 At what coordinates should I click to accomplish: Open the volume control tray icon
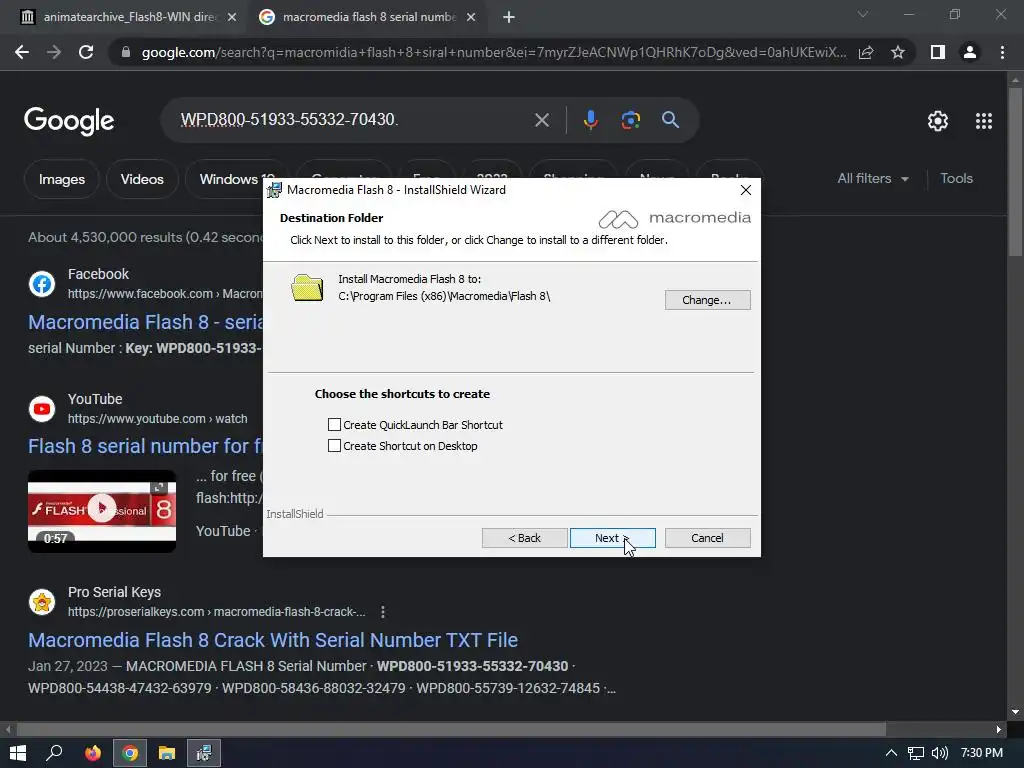pyautogui.click(x=940, y=753)
